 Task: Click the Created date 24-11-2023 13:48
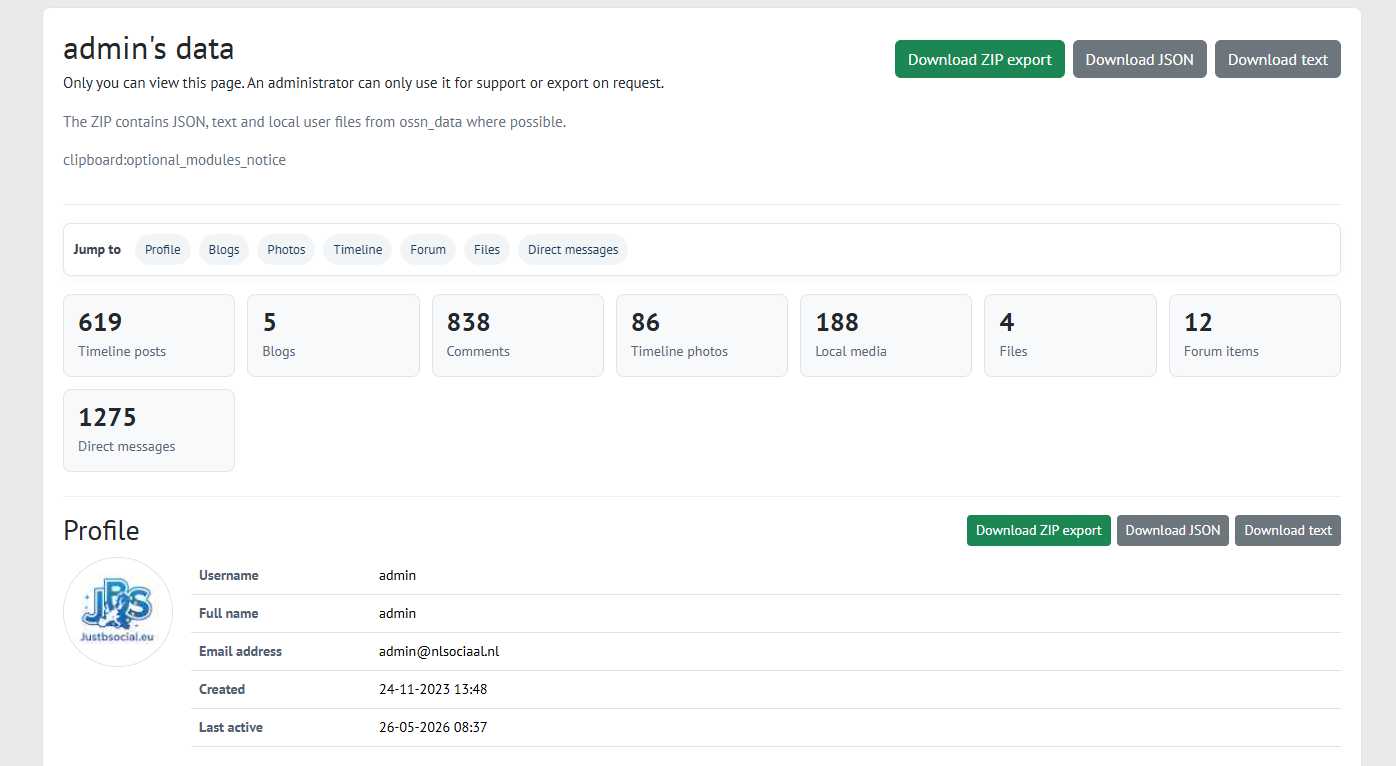(433, 689)
